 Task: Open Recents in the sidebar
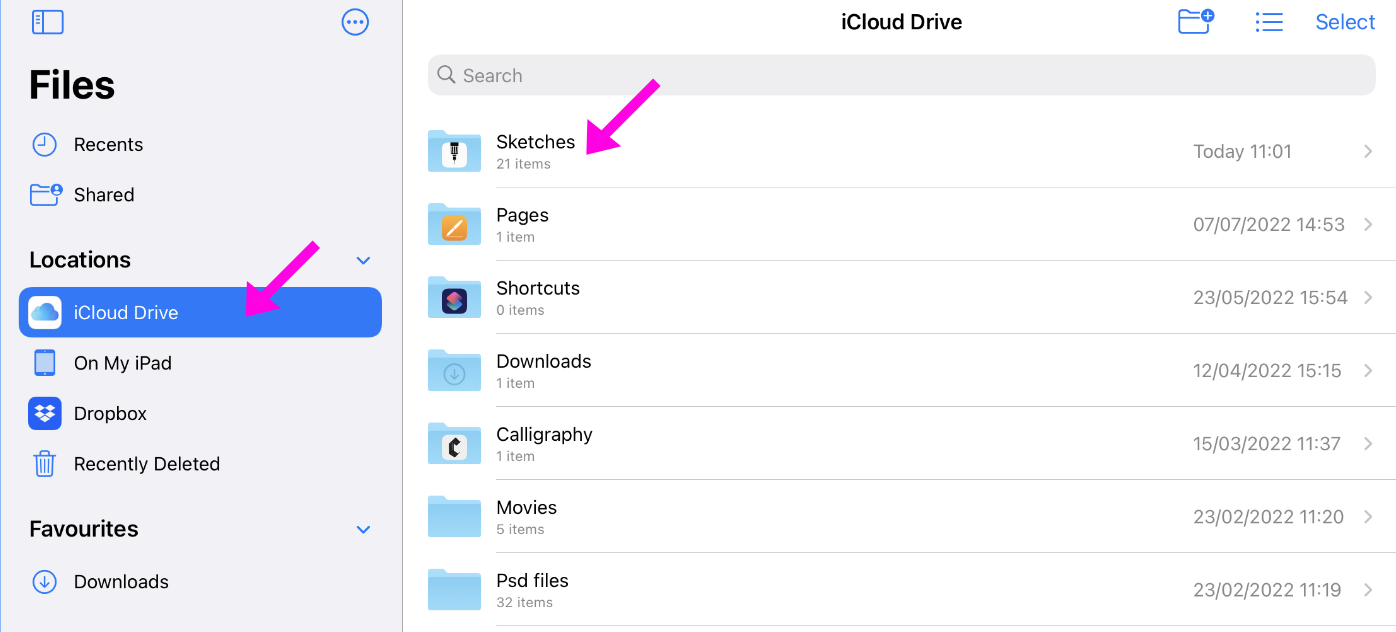[x=200, y=144]
